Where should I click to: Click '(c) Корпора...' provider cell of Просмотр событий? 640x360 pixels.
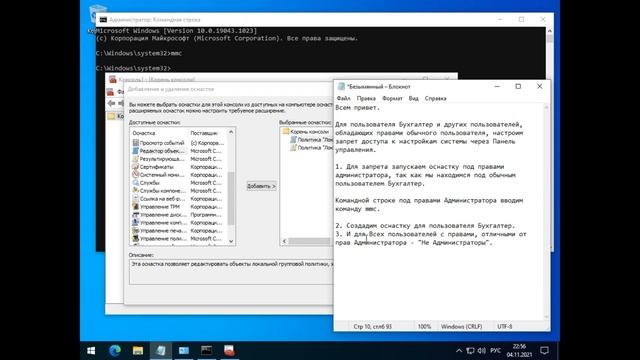click(x=207, y=143)
